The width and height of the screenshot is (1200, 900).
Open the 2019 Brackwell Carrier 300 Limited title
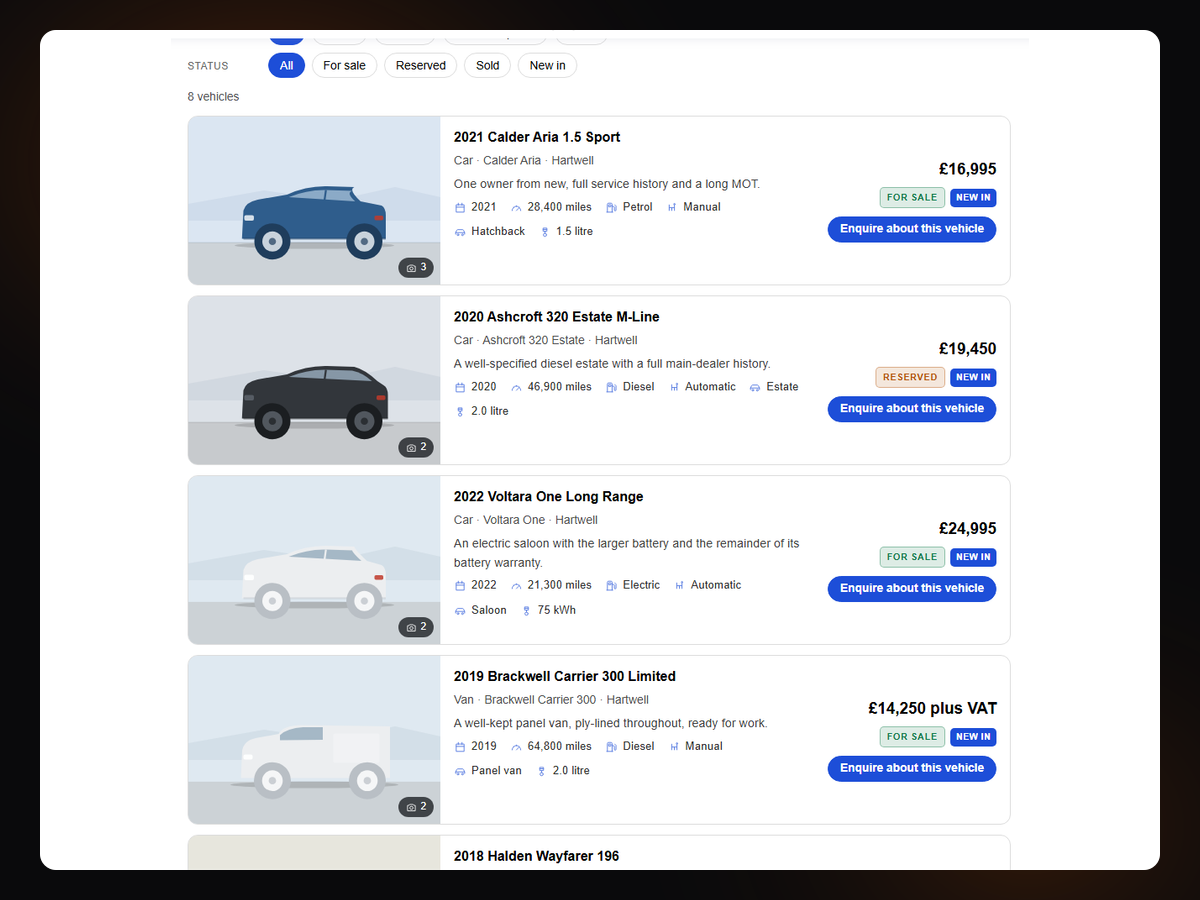pyautogui.click(x=565, y=676)
